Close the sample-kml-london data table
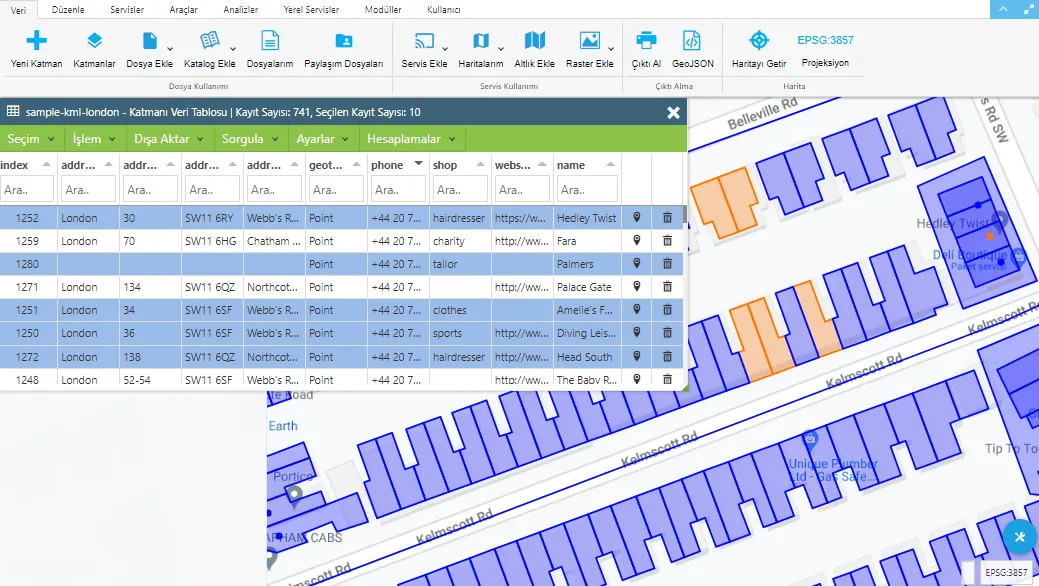This screenshot has height=586, width=1039. [673, 113]
